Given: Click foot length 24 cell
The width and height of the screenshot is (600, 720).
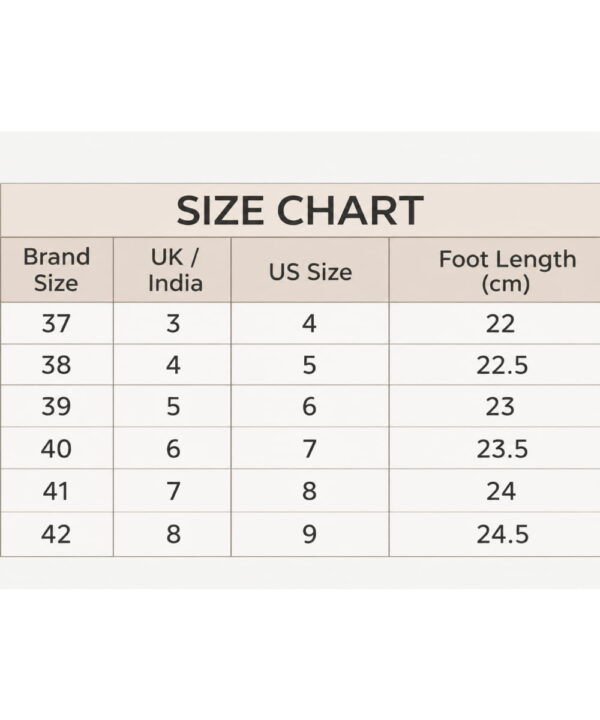Looking at the screenshot, I should [494, 491].
